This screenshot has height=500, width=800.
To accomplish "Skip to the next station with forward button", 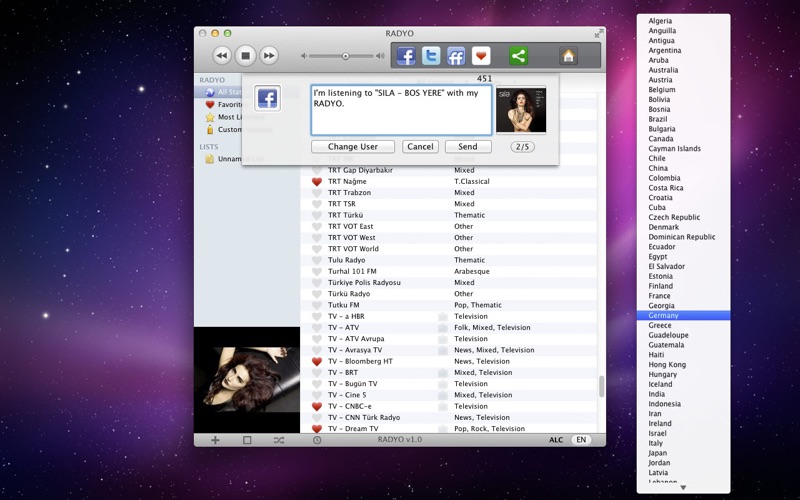I will (269, 56).
